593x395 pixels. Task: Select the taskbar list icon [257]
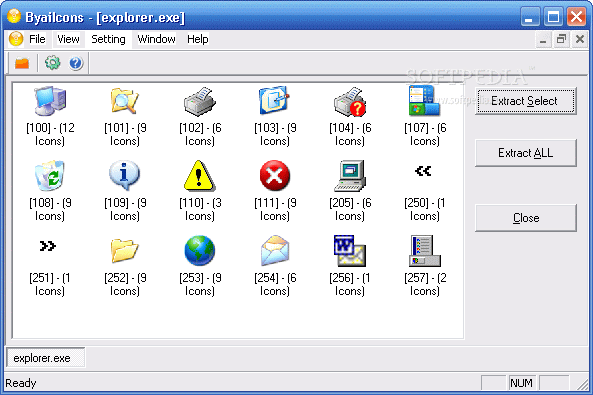425,251
